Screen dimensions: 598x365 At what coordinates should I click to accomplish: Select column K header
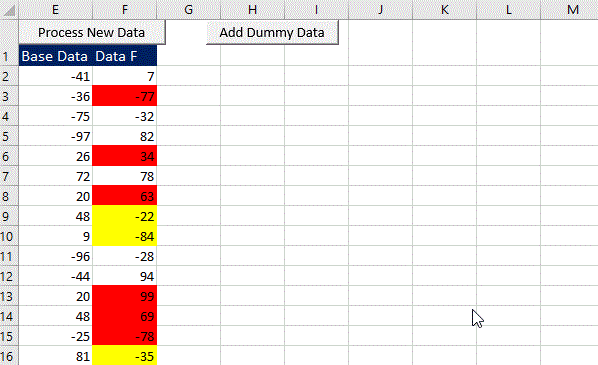[445, 10]
